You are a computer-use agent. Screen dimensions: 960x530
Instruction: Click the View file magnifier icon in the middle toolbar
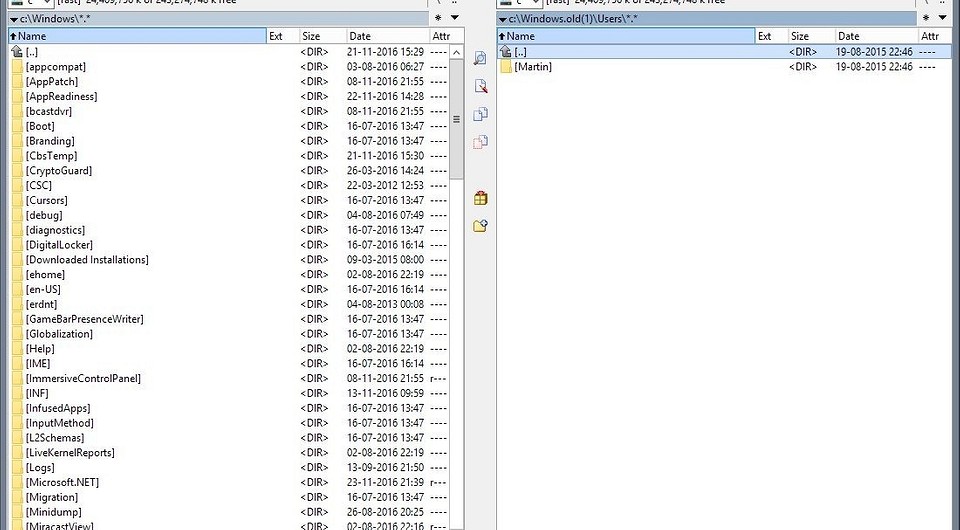pyautogui.click(x=480, y=59)
